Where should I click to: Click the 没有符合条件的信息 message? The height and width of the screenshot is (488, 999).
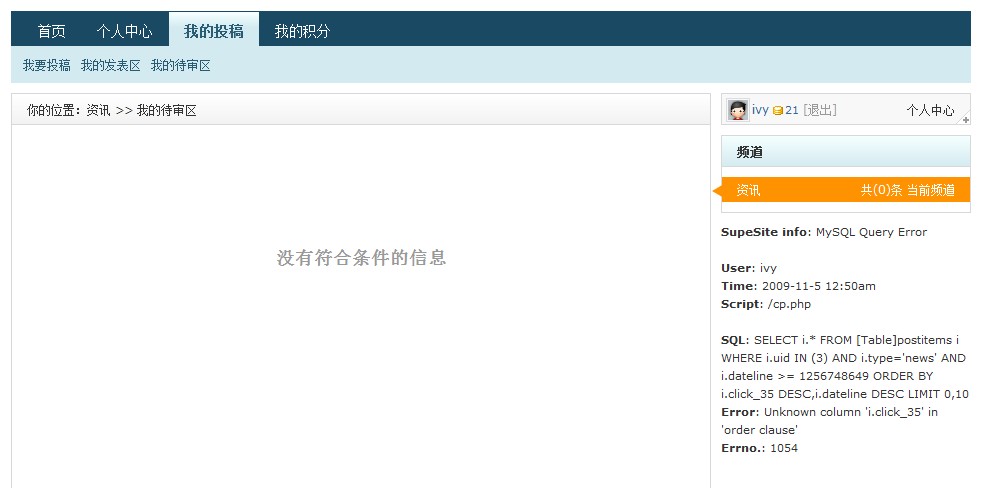point(361,257)
